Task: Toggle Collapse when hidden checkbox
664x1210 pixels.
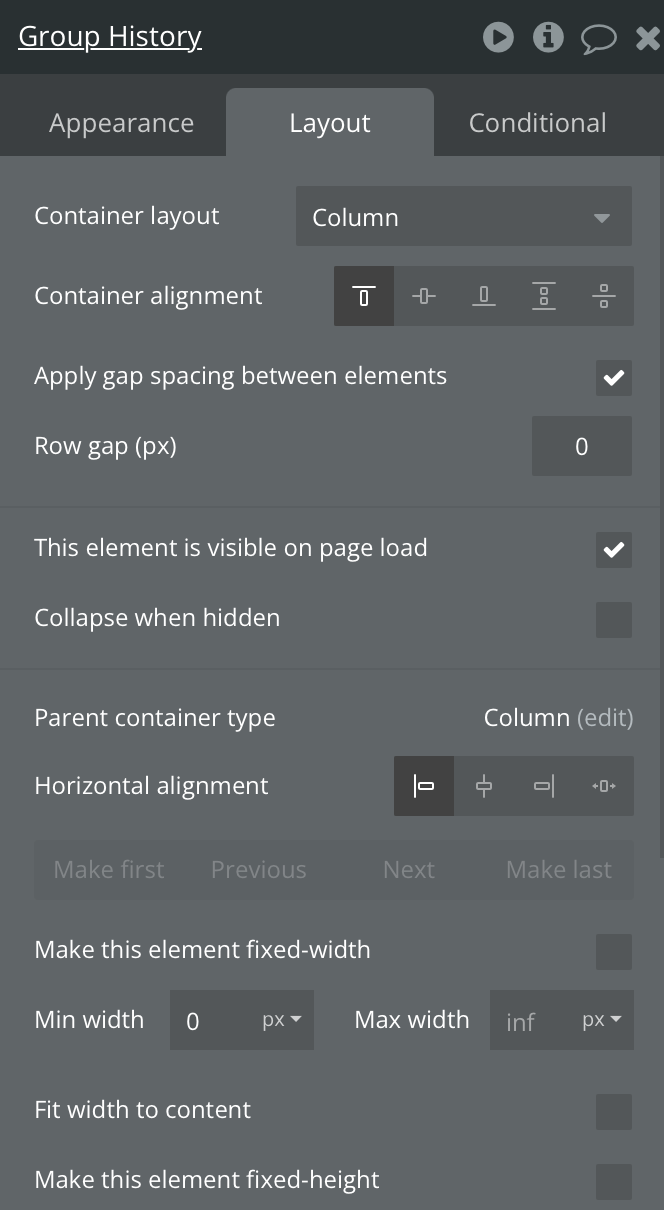Action: tap(614, 619)
